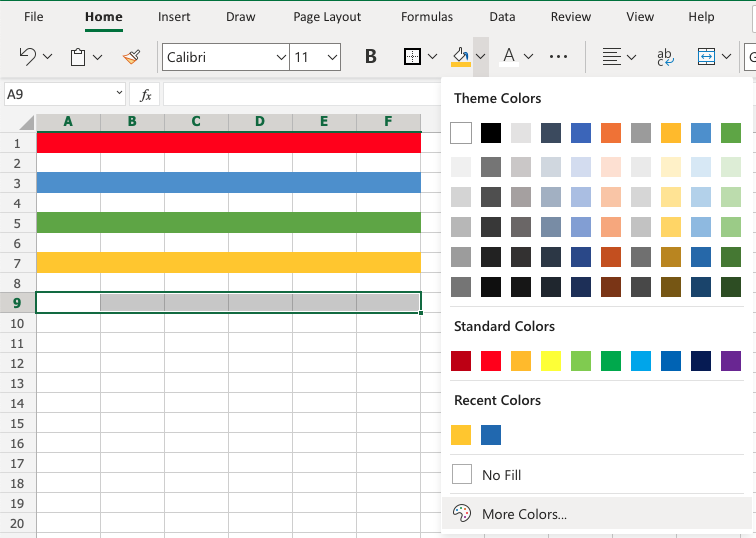The height and width of the screenshot is (538, 756).
Task: Click the Fill Color bucket icon
Action: pos(460,57)
